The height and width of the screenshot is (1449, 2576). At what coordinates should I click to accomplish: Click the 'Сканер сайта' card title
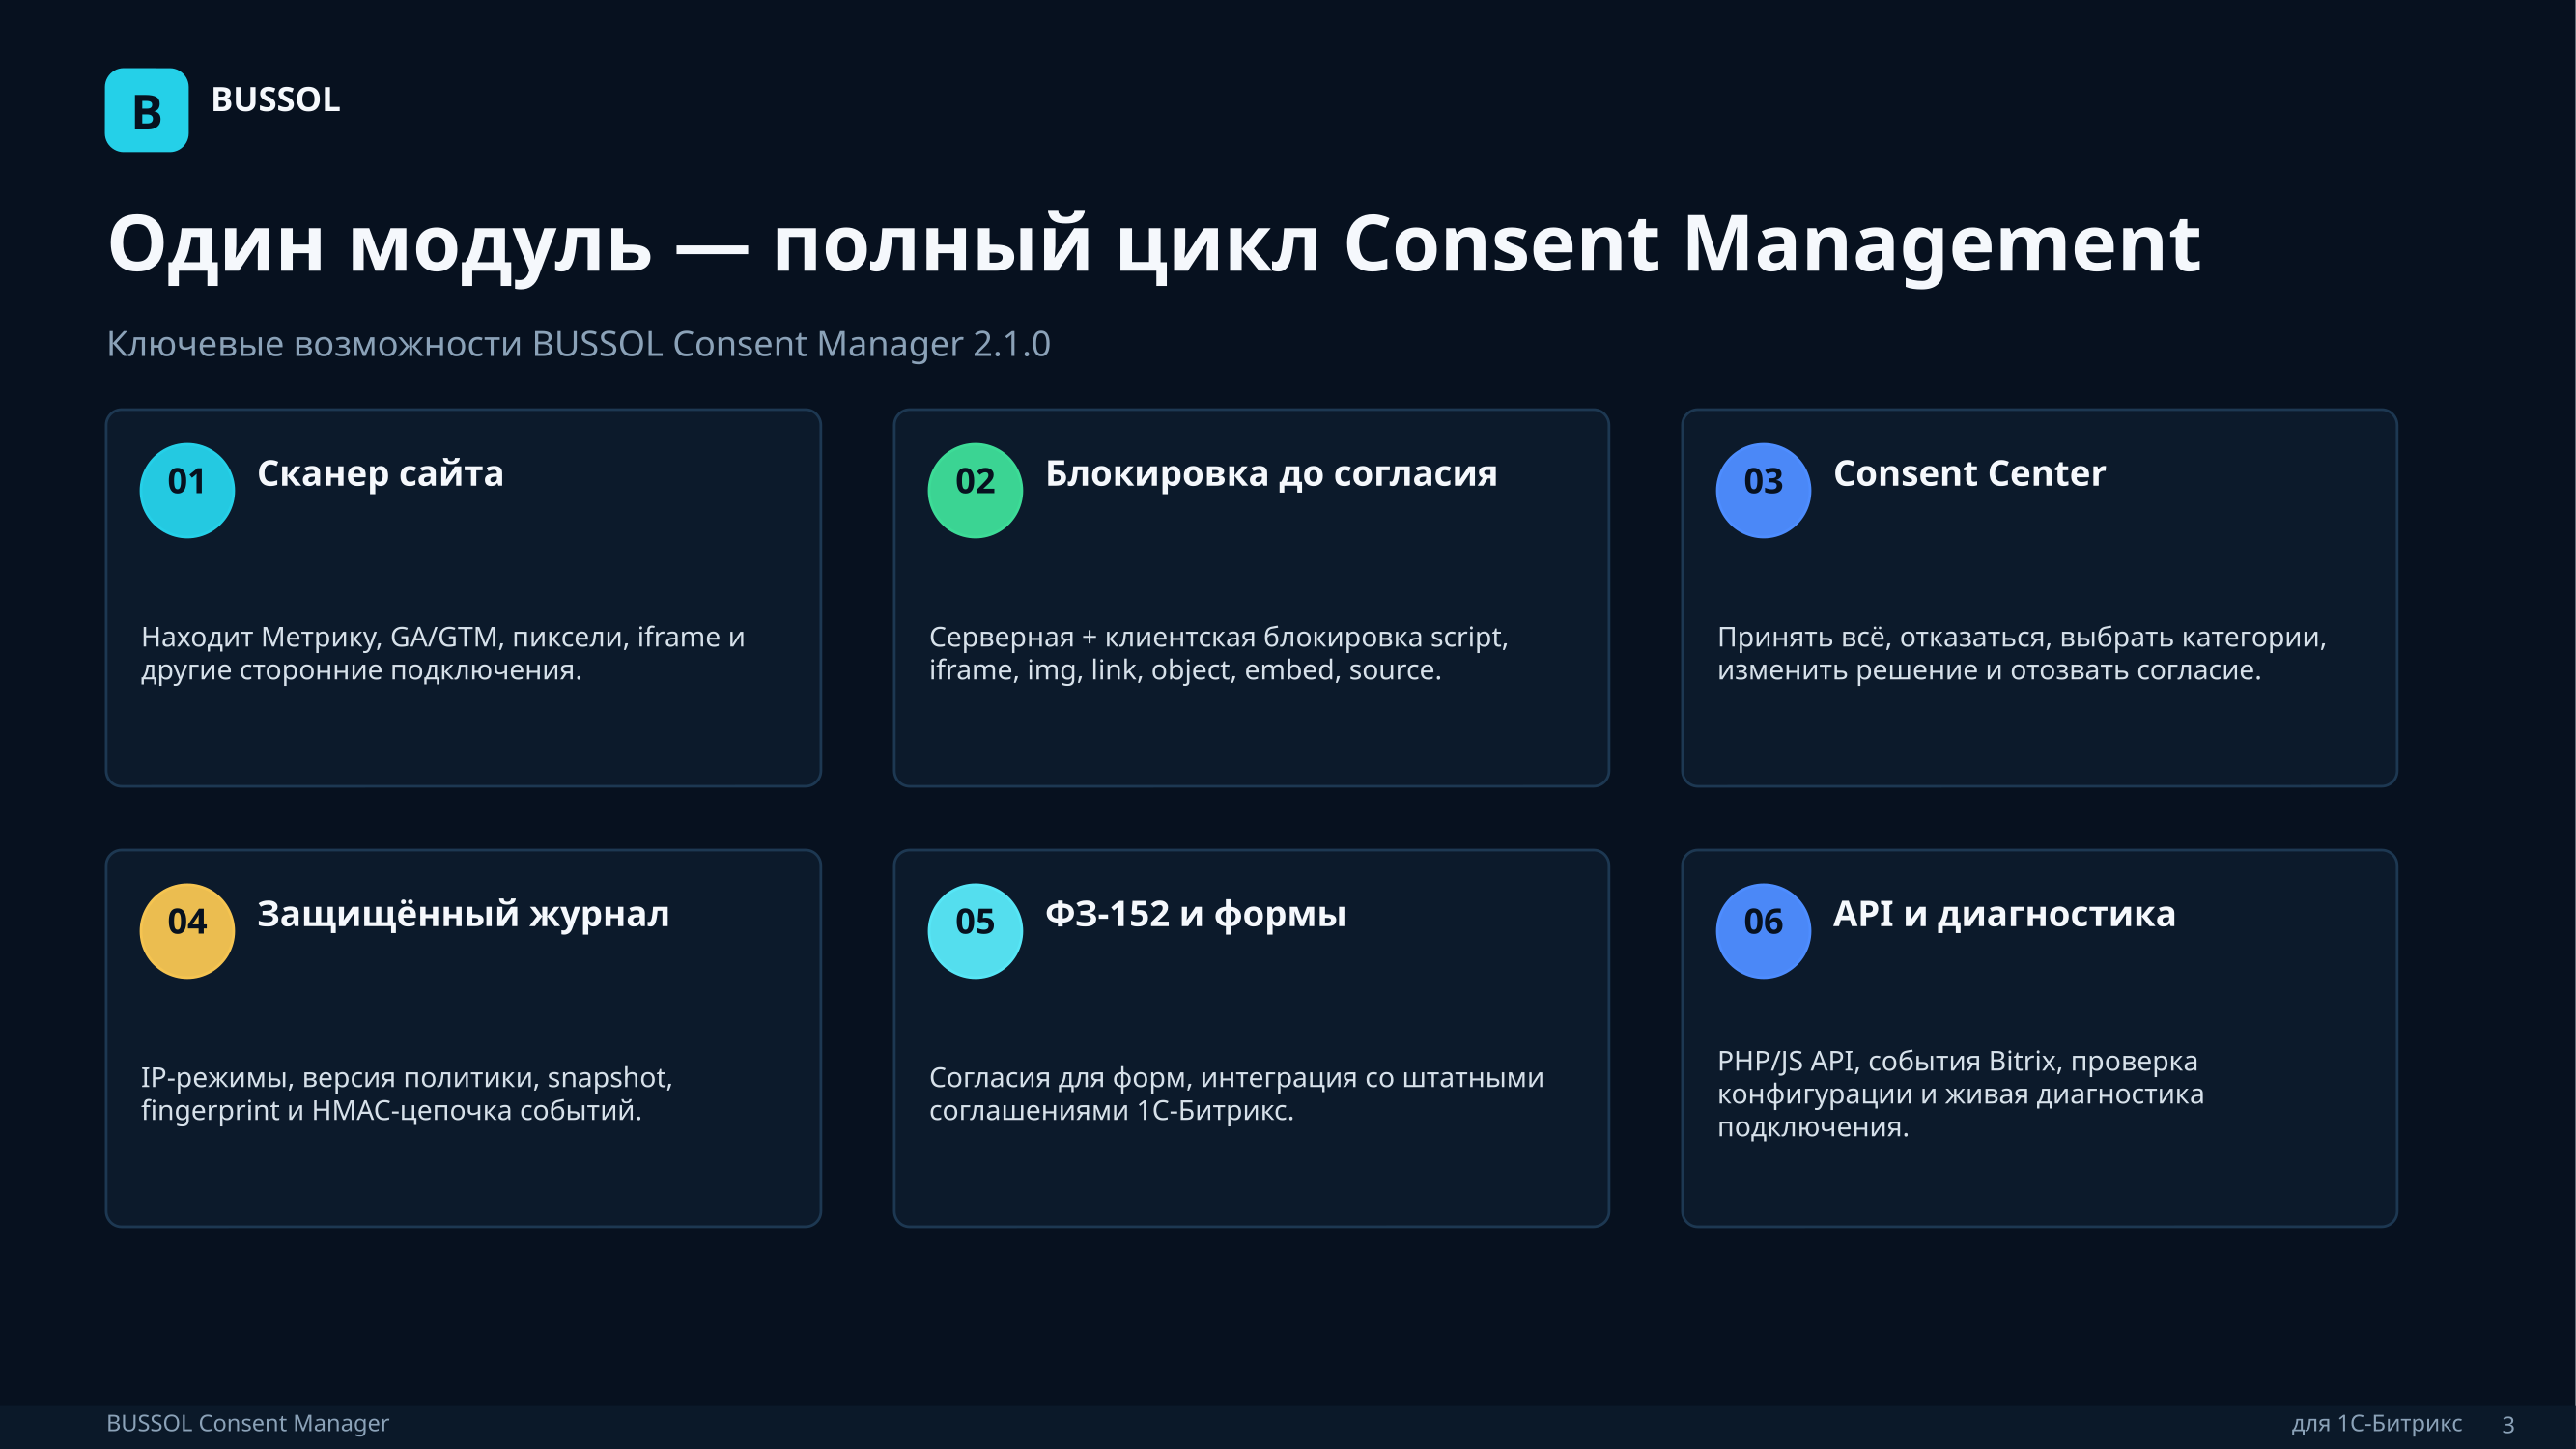[x=380, y=474]
